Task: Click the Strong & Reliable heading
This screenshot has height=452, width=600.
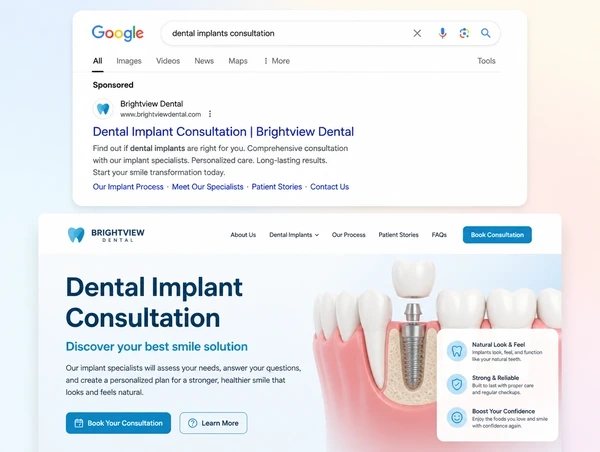Action: pyautogui.click(x=495, y=378)
